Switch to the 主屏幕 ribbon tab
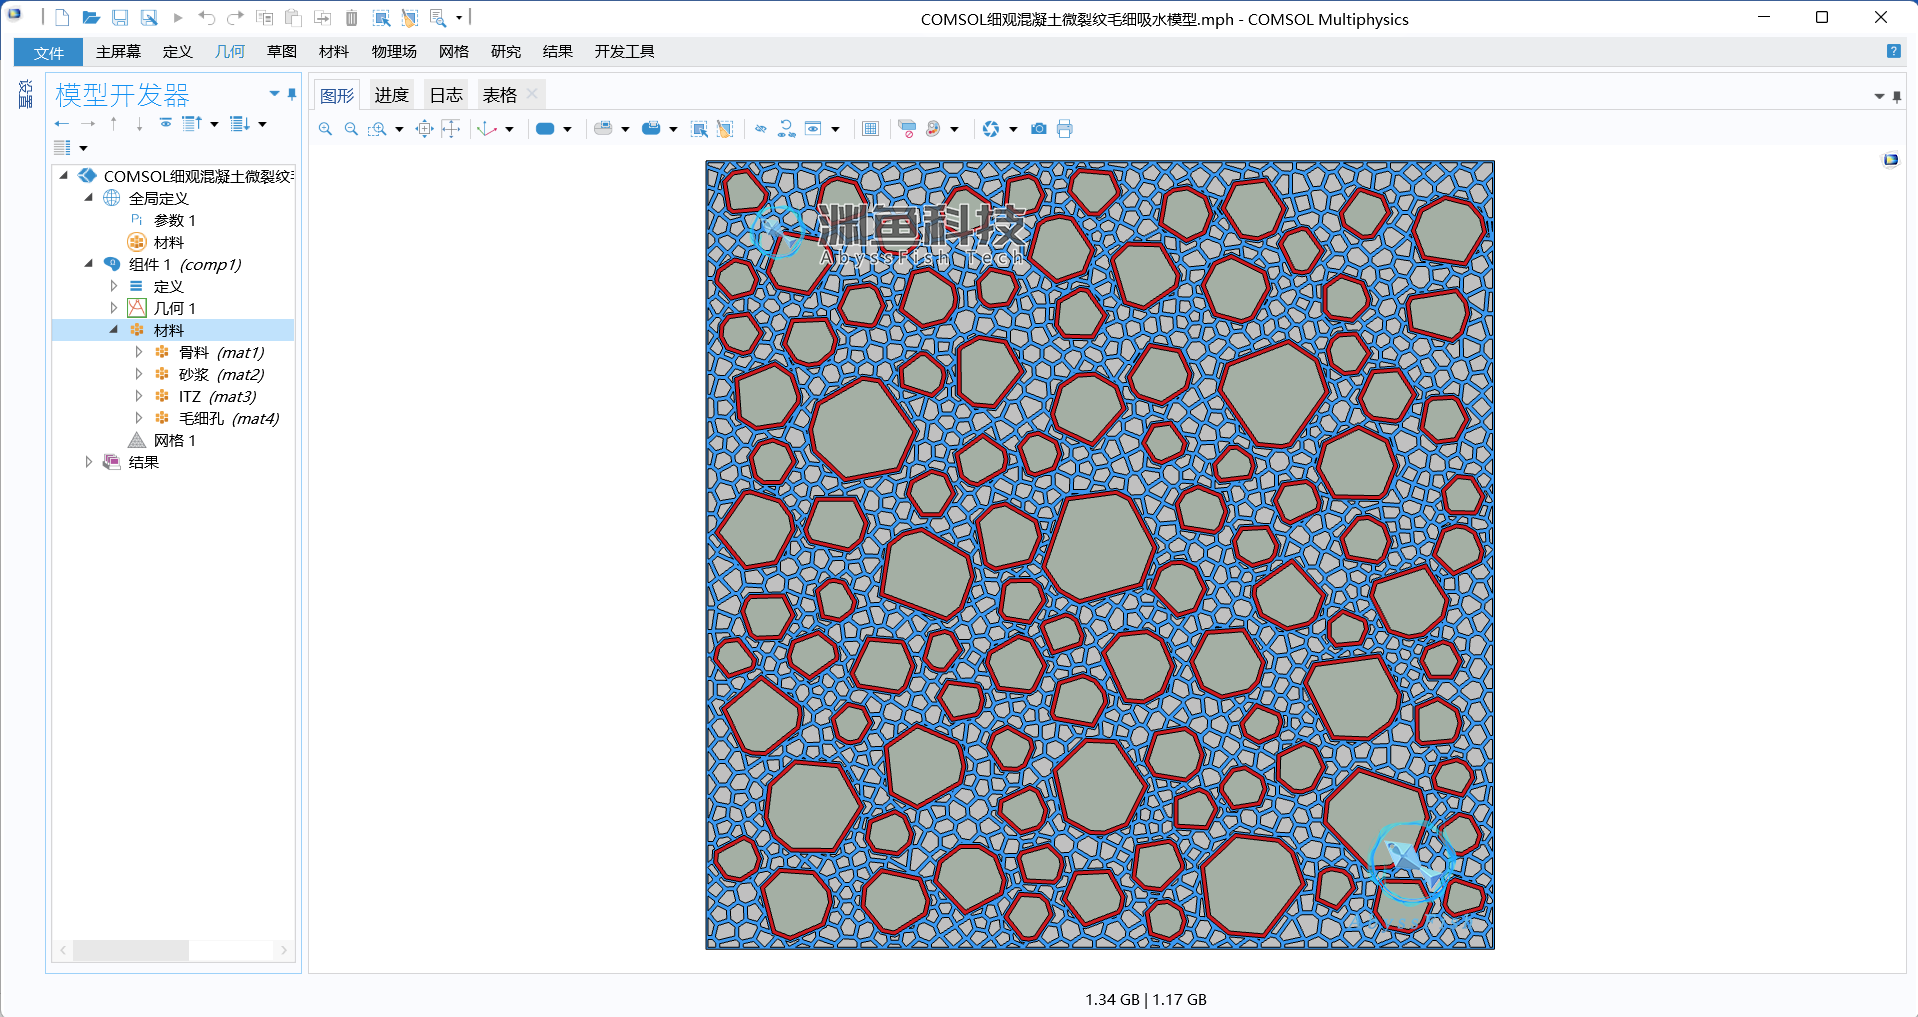This screenshot has height=1017, width=1918. click(x=118, y=52)
